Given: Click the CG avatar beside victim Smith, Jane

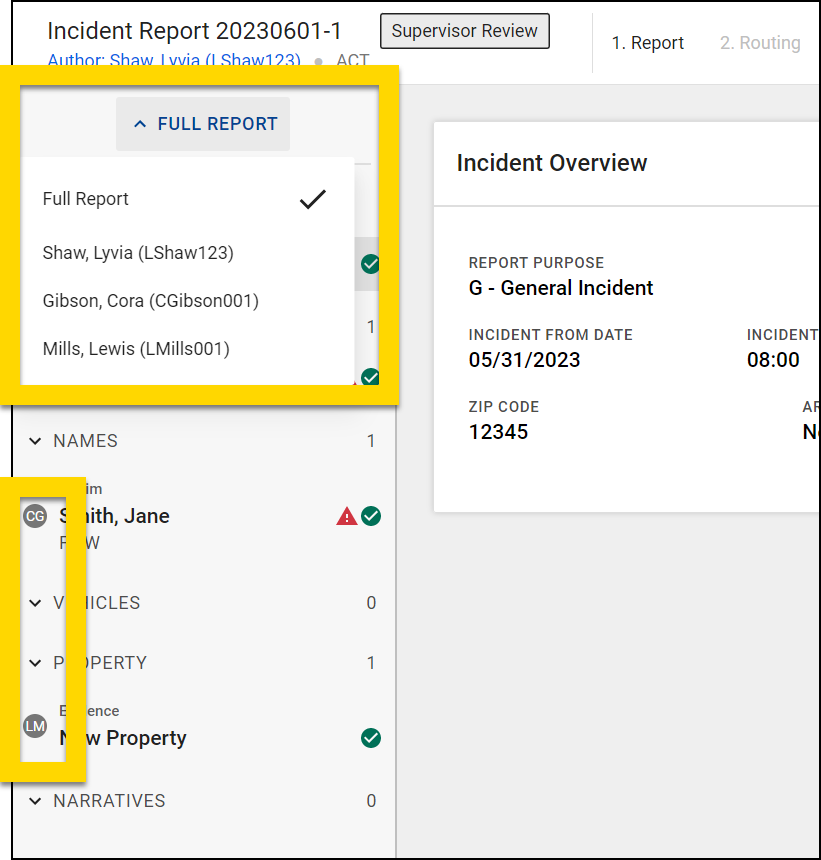Looking at the screenshot, I should click(x=36, y=516).
